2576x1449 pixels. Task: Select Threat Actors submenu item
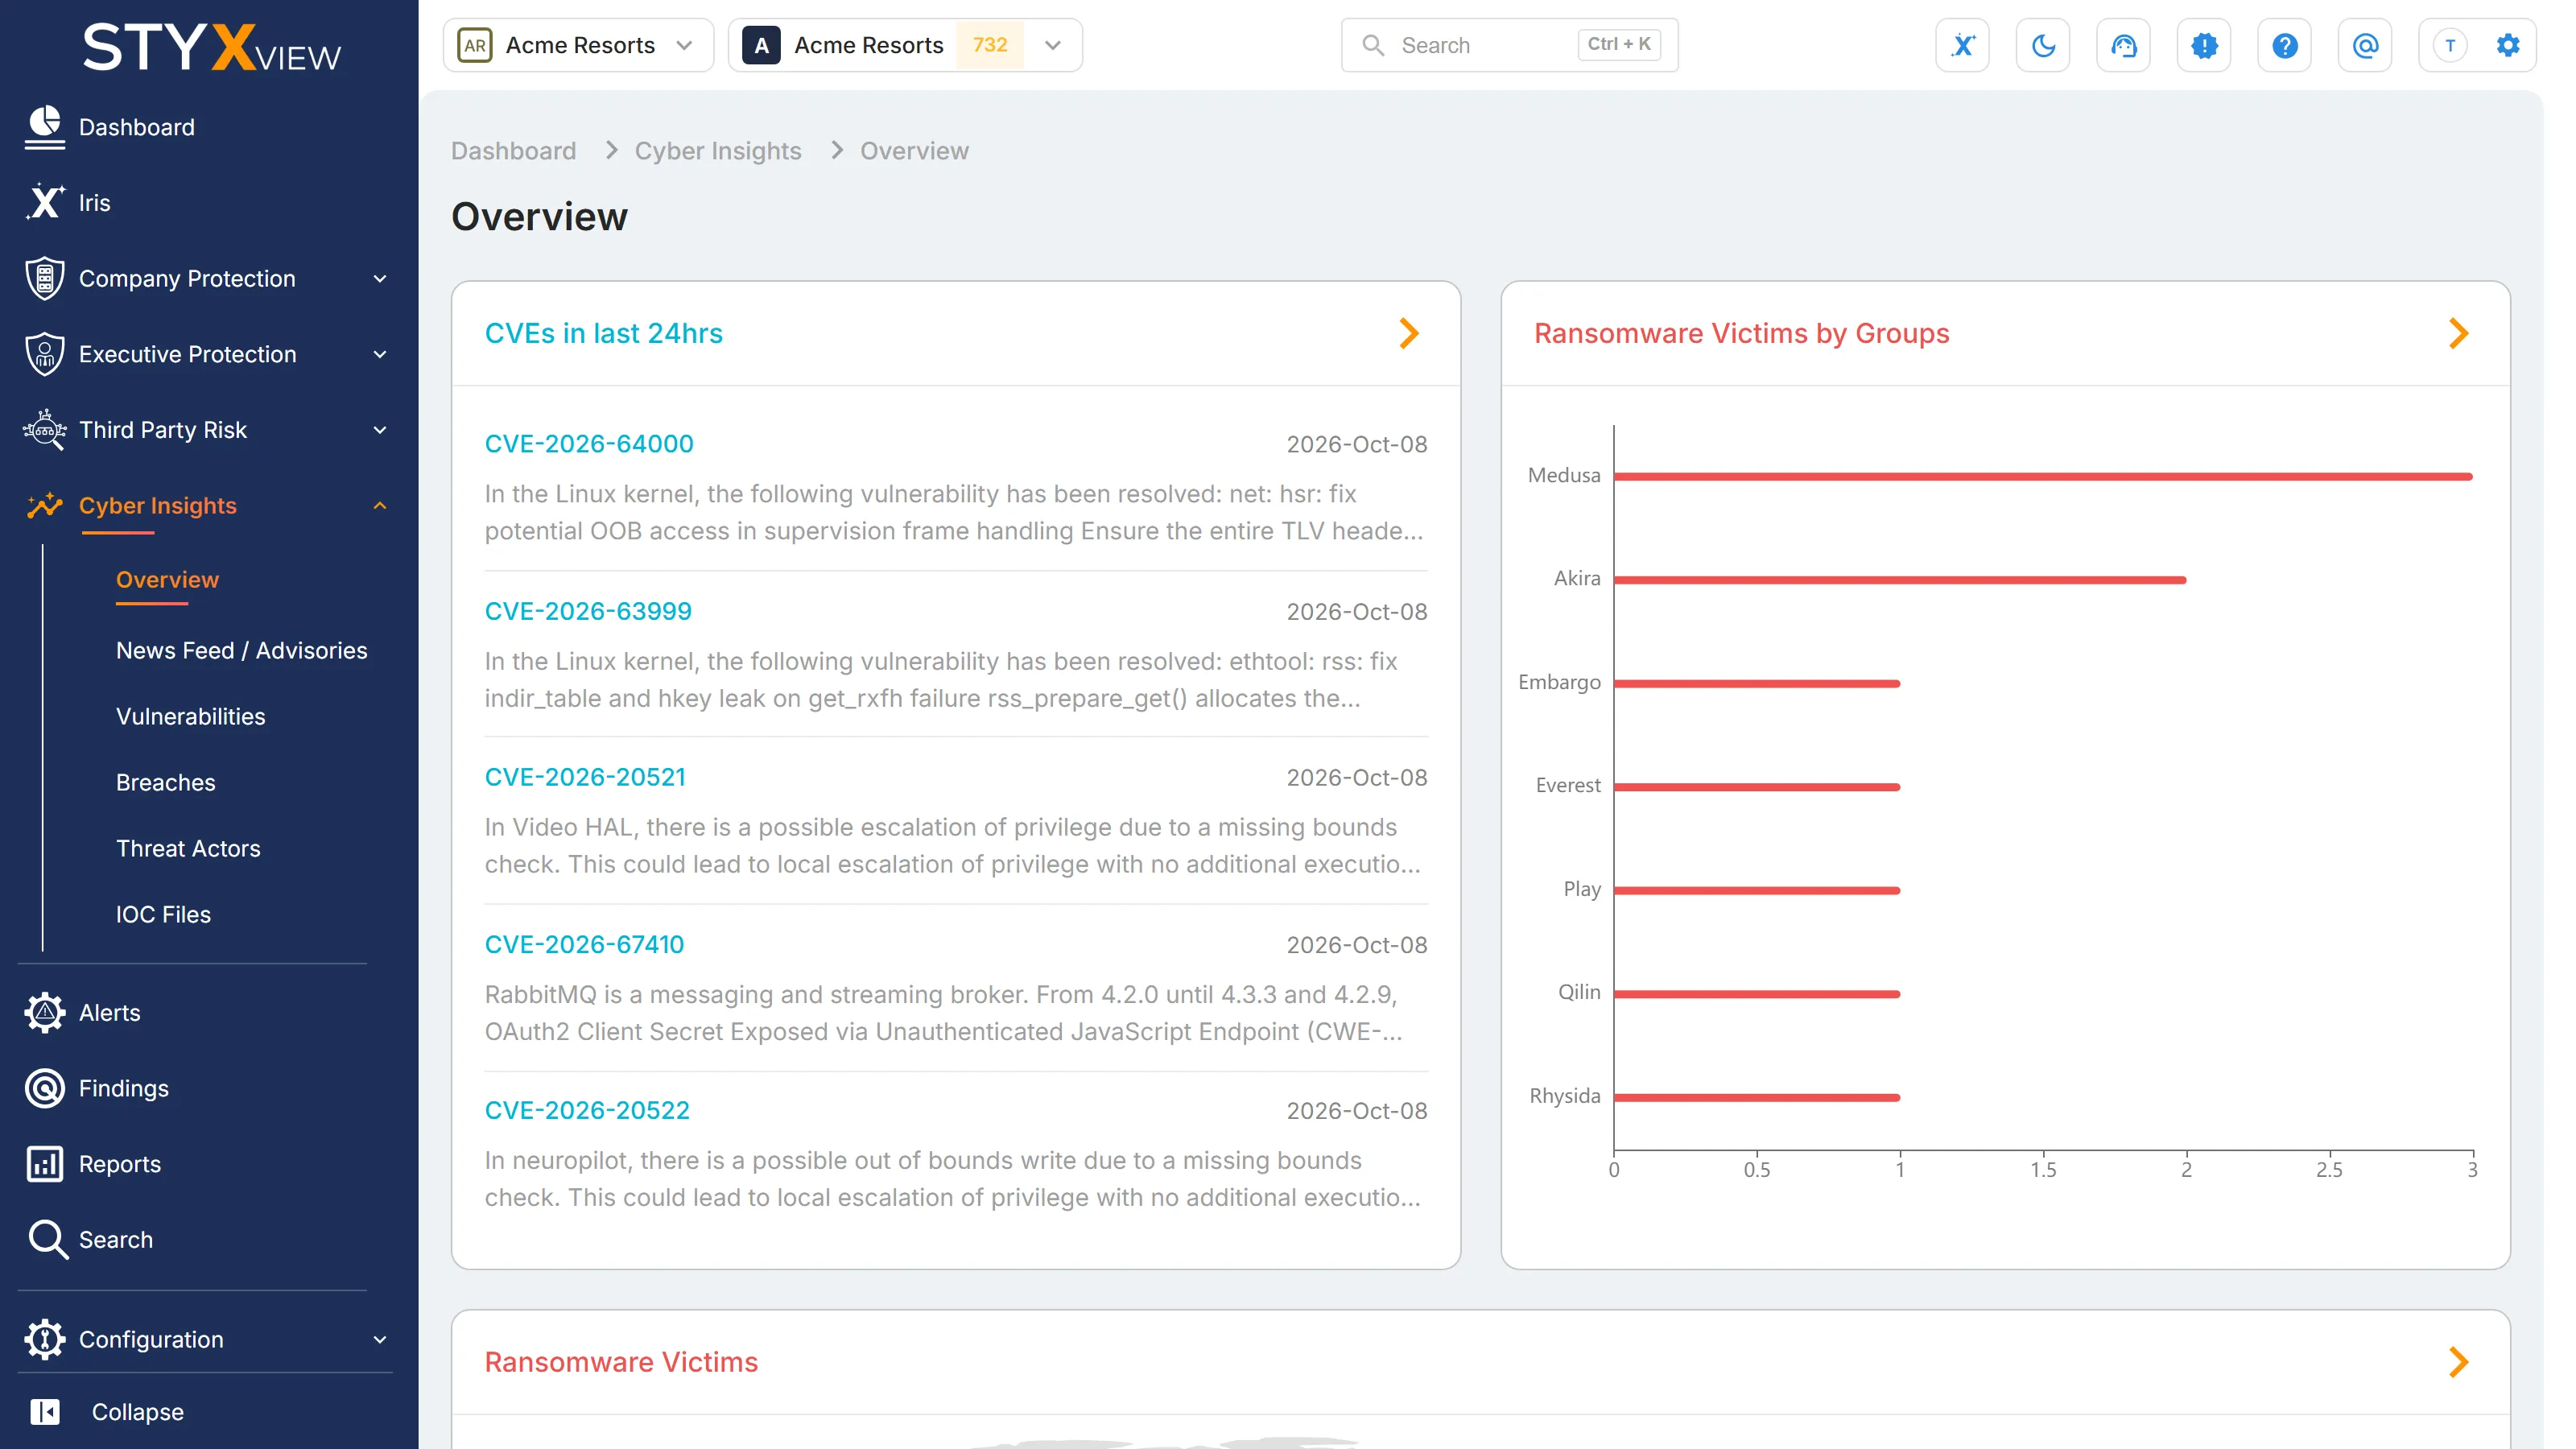(x=188, y=848)
